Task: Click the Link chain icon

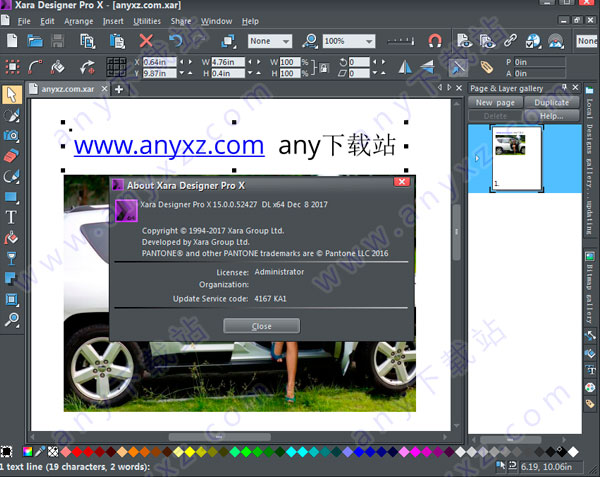Action: tap(510, 40)
